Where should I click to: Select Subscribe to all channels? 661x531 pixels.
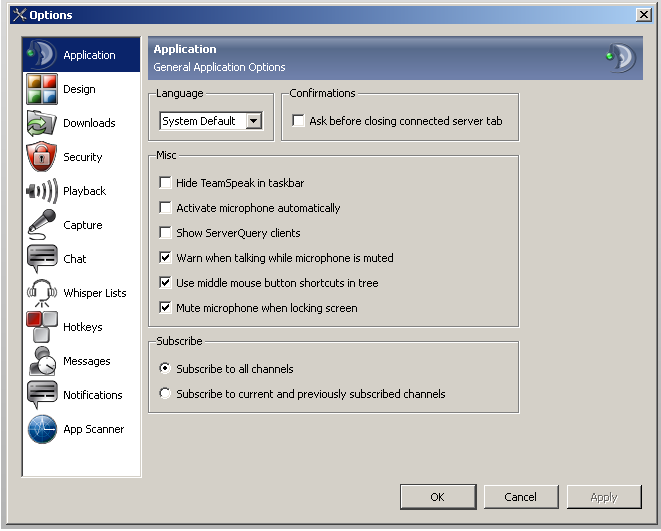[x=165, y=368]
